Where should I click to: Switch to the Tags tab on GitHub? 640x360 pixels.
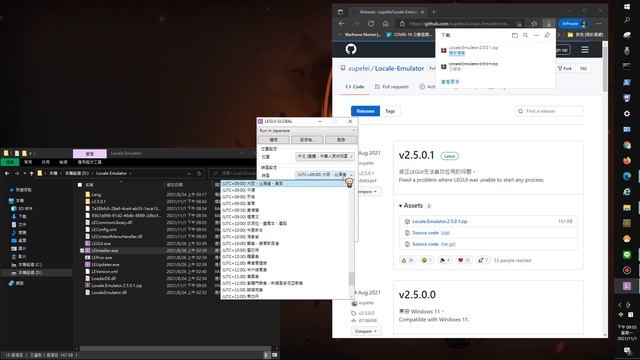[390, 111]
